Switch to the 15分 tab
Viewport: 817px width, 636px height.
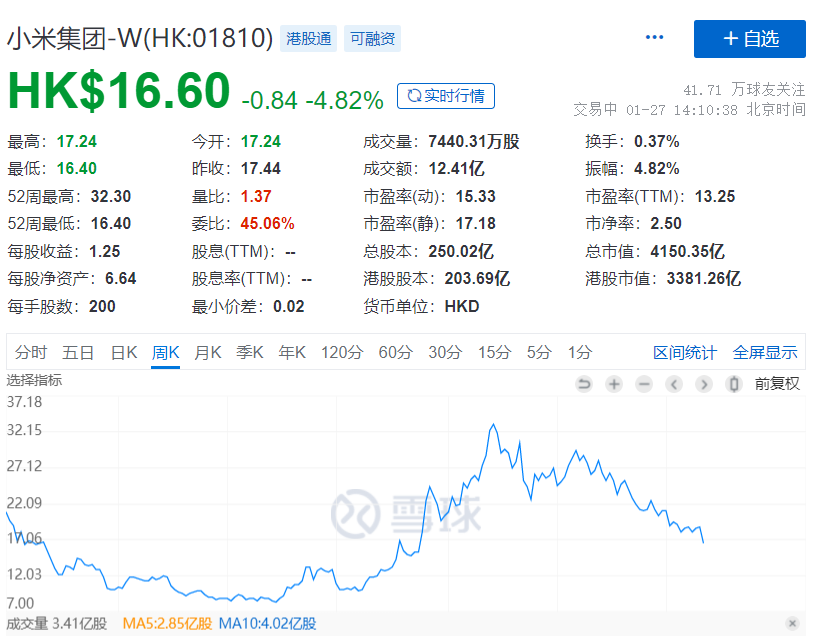coord(494,353)
